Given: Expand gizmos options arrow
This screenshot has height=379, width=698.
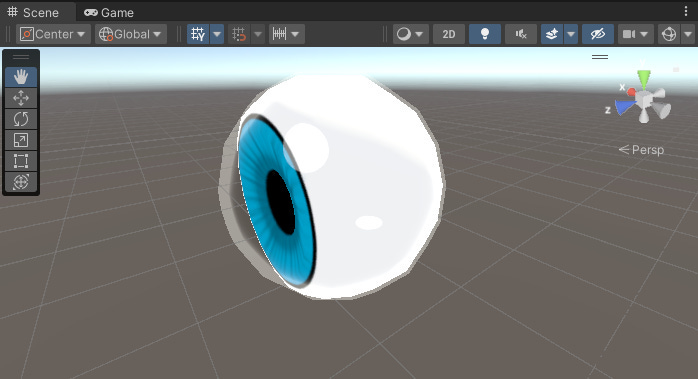Looking at the screenshot, I should tap(688, 34).
